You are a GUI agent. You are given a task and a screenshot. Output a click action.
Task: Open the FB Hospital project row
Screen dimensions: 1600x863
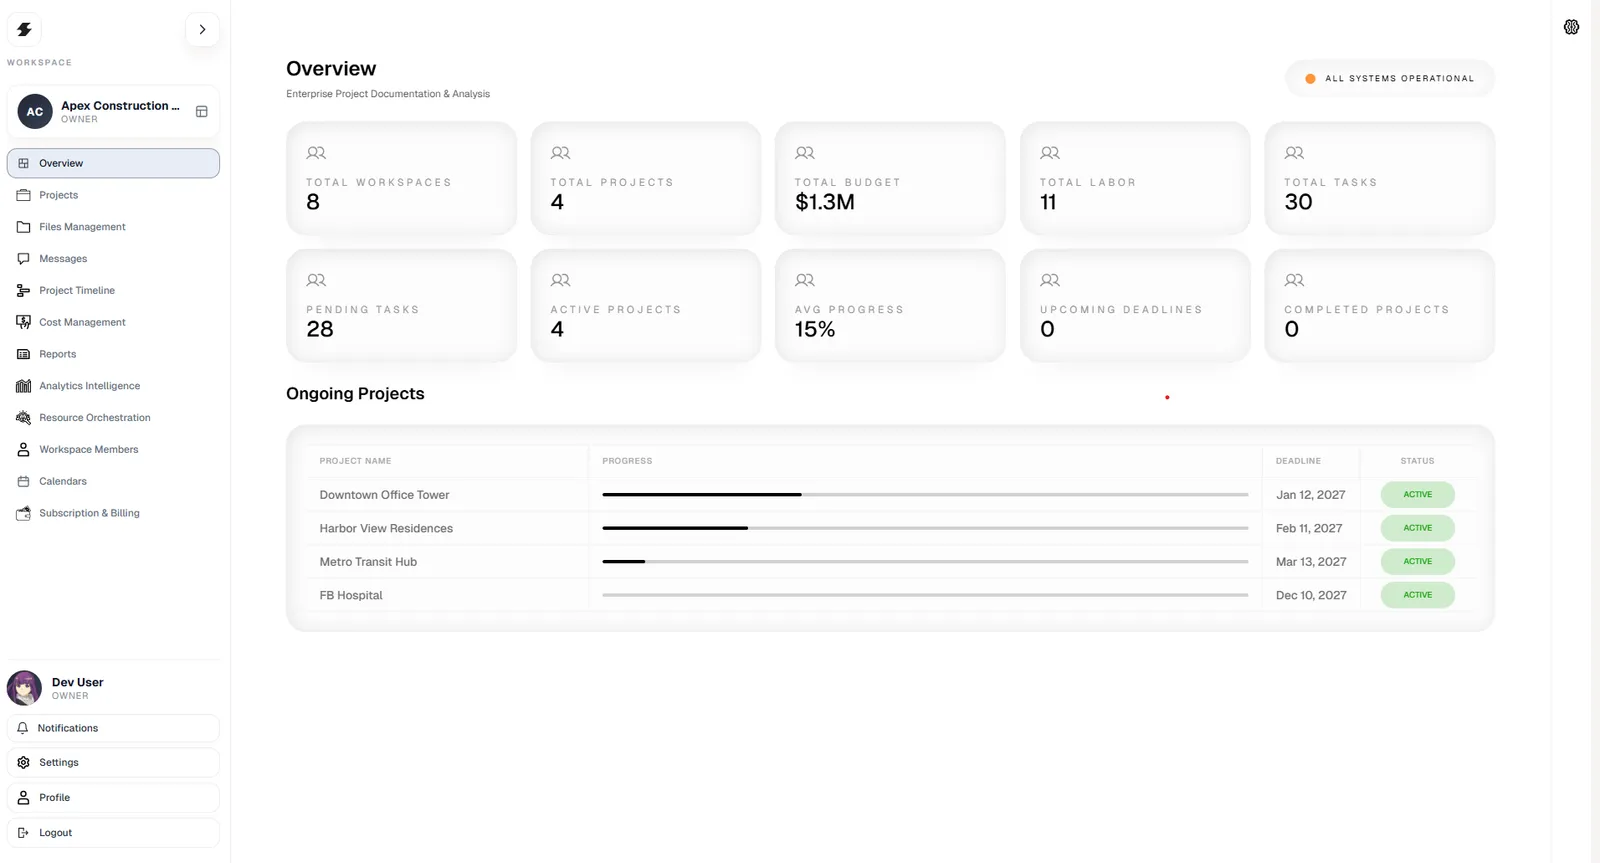pyautogui.click(x=890, y=595)
